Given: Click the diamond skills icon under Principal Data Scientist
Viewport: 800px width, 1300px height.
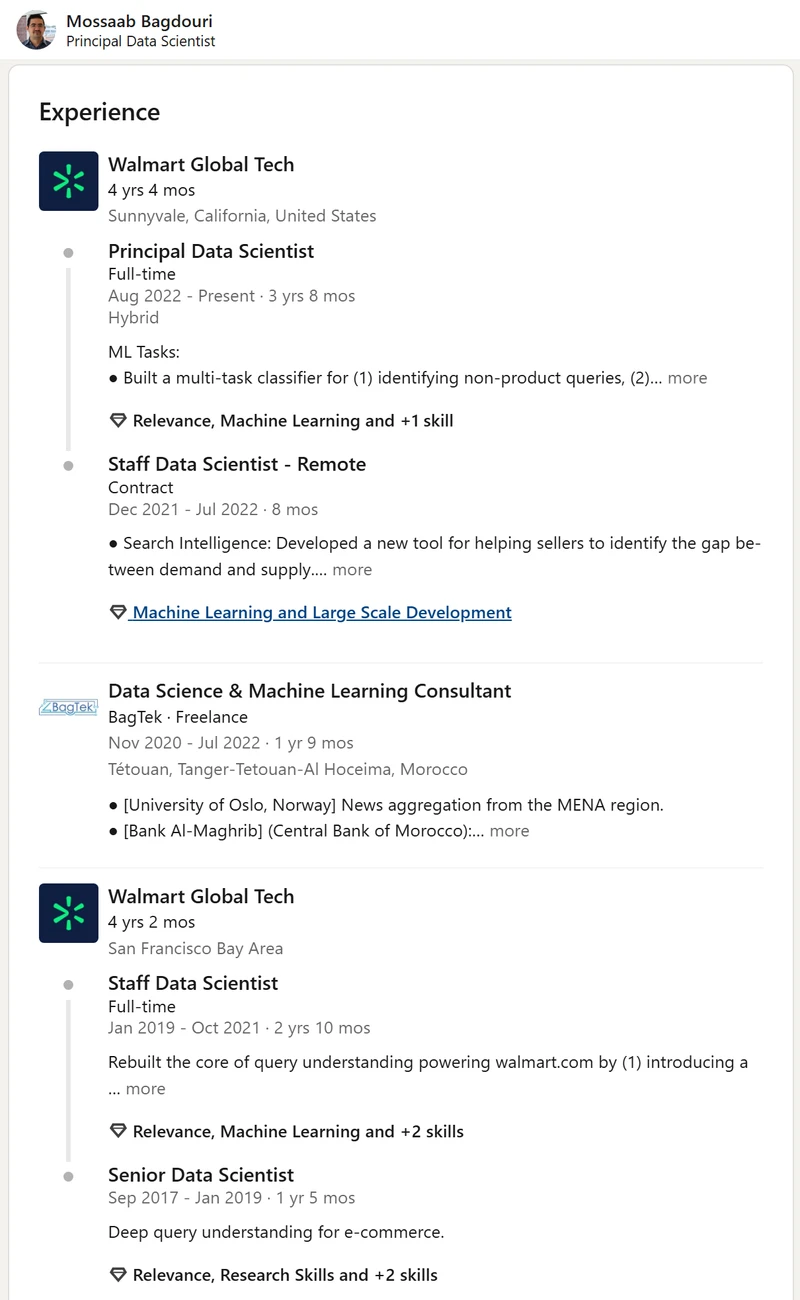Looking at the screenshot, I should 118,421.
